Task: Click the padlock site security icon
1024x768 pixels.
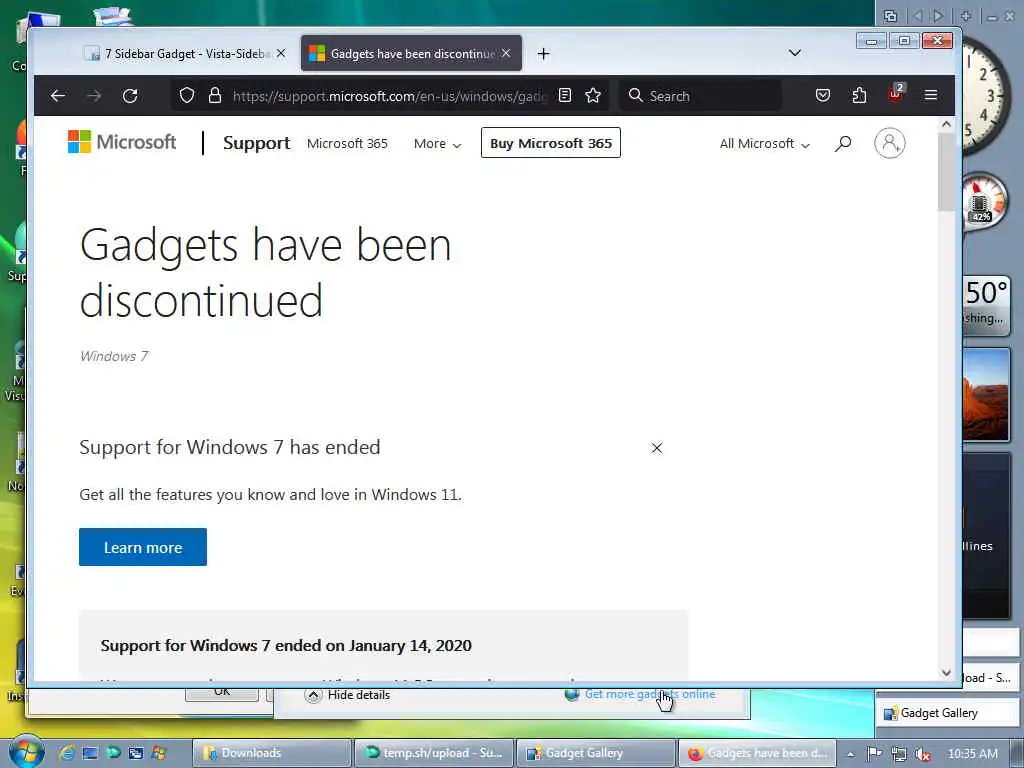Action: click(215, 96)
